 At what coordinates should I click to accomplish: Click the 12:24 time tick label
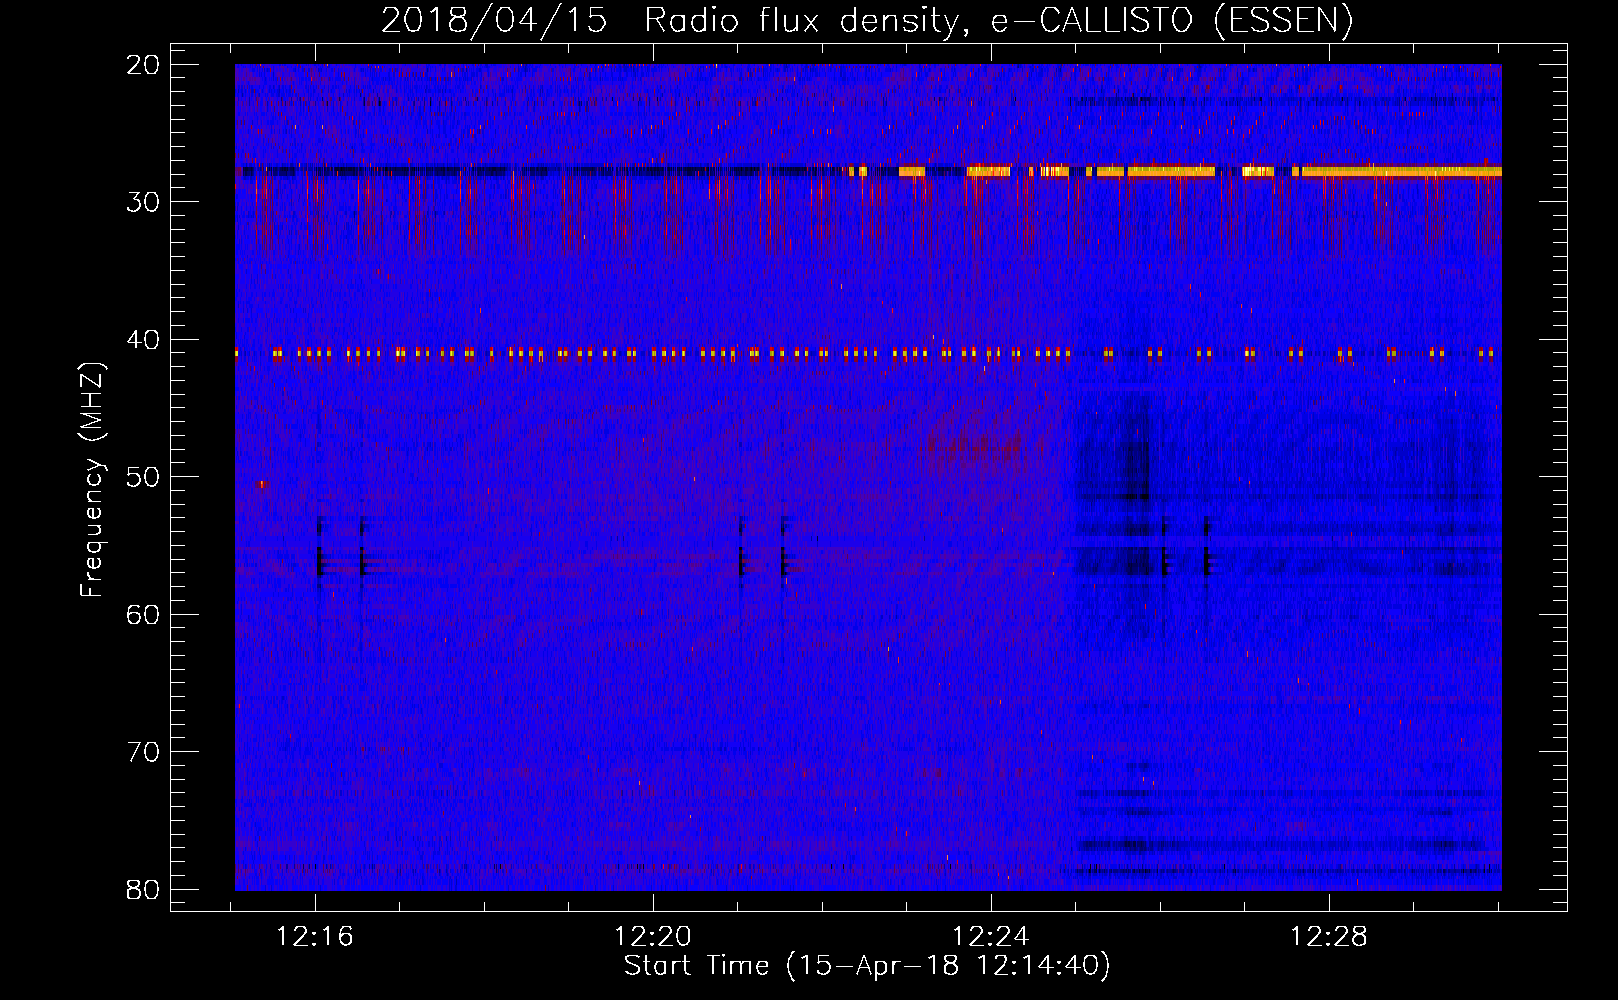[991, 937]
